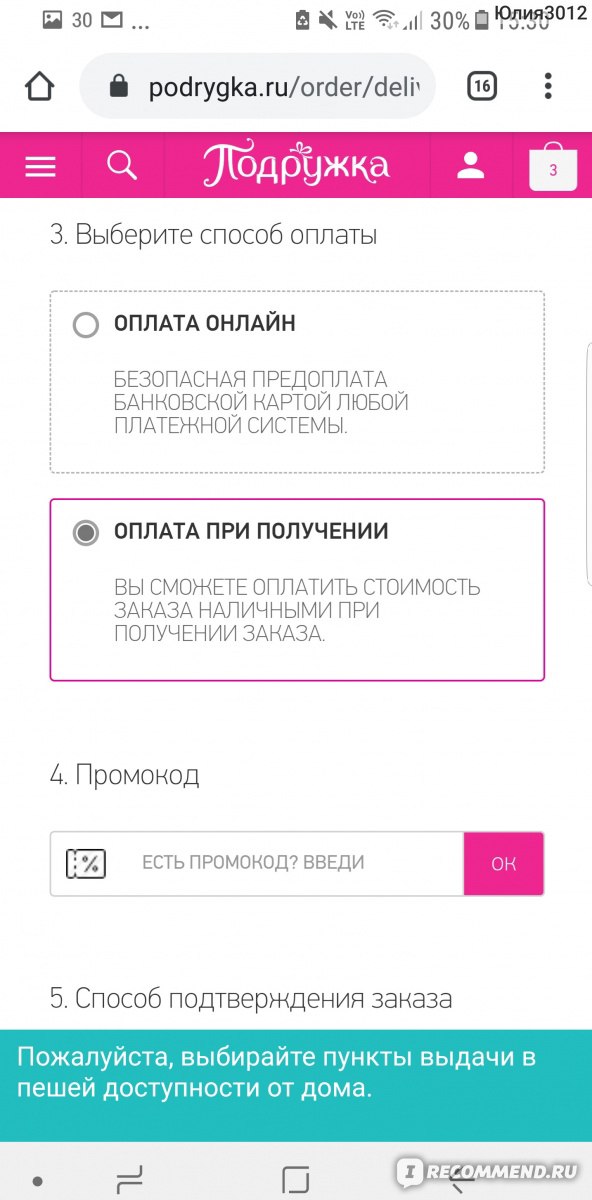Tap the teal pickup points notice banner

(x=296, y=1074)
